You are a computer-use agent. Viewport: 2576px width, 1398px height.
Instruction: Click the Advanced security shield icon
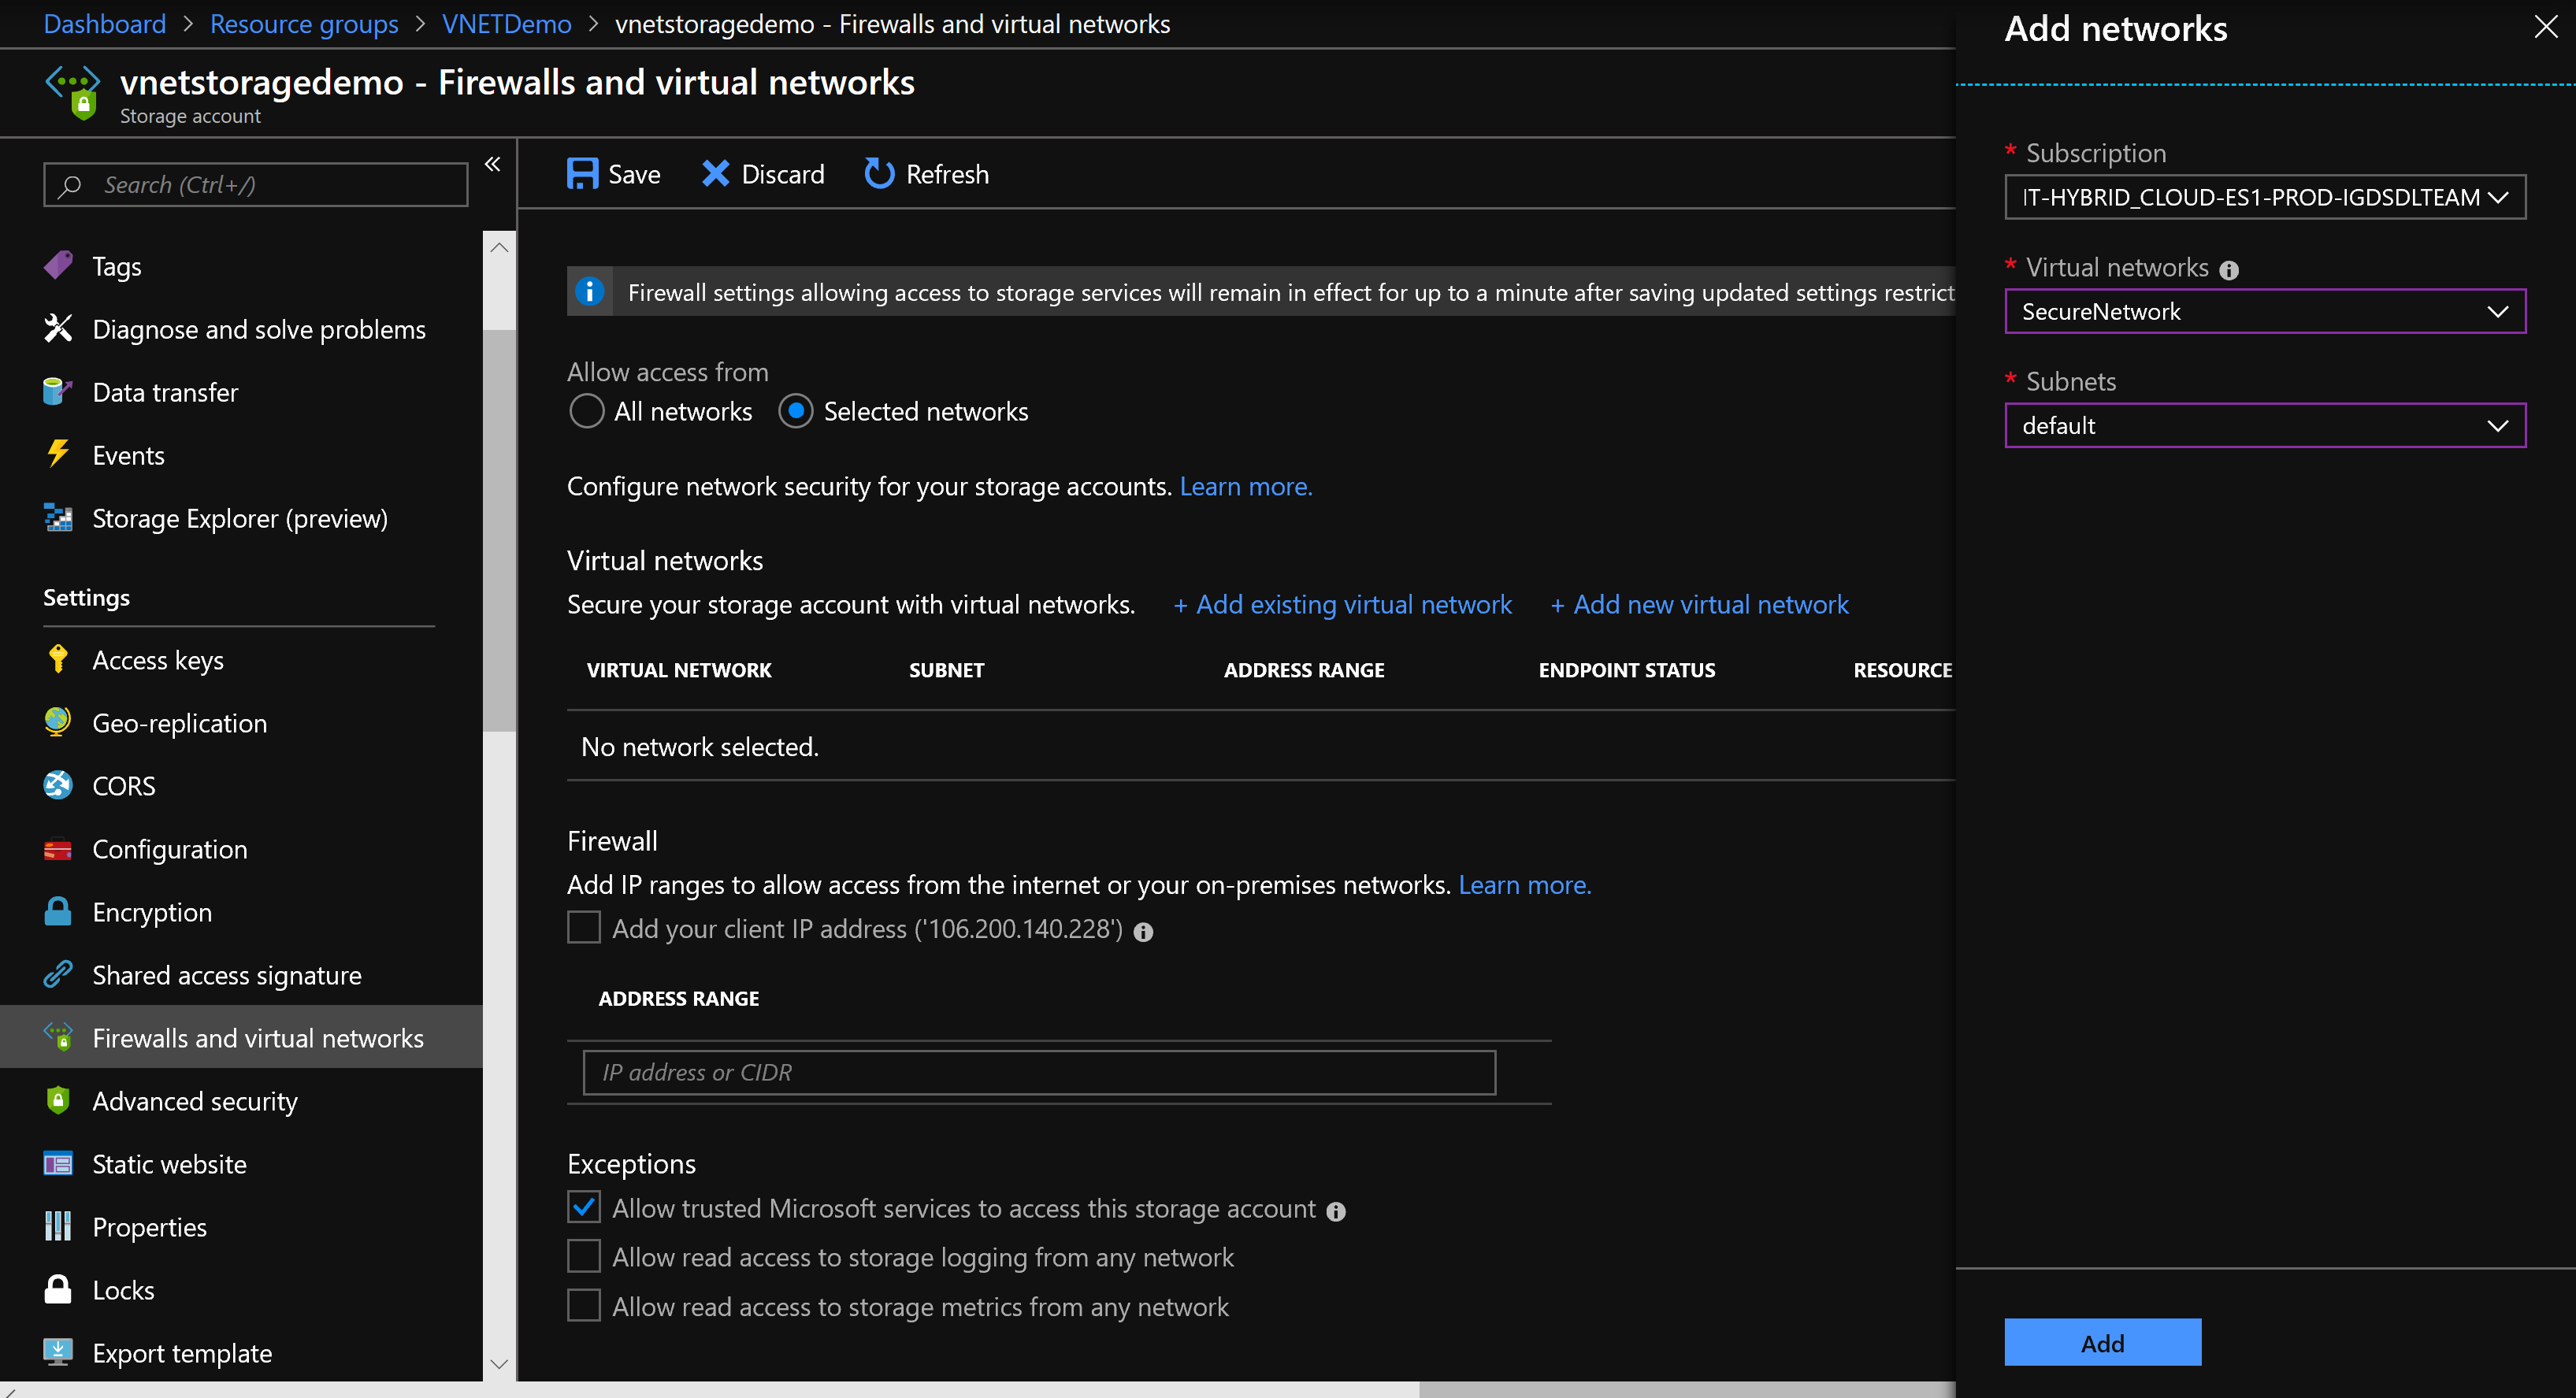tap(58, 1101)
